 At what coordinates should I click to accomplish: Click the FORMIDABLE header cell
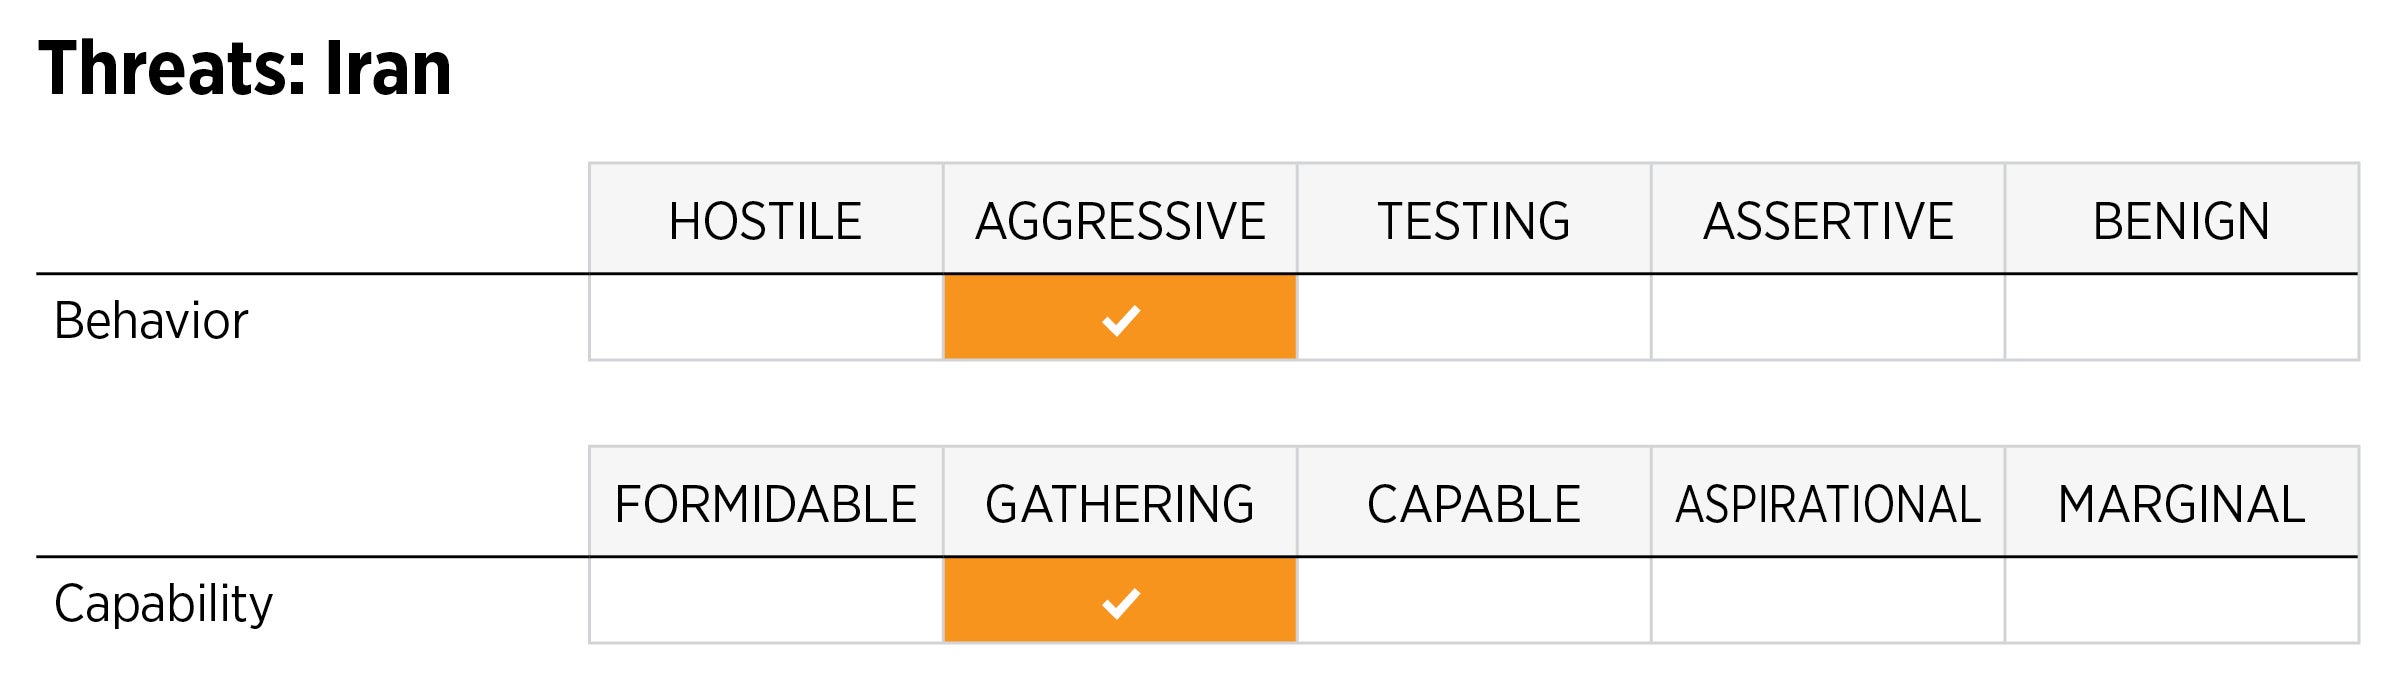(x=766, y=503)
